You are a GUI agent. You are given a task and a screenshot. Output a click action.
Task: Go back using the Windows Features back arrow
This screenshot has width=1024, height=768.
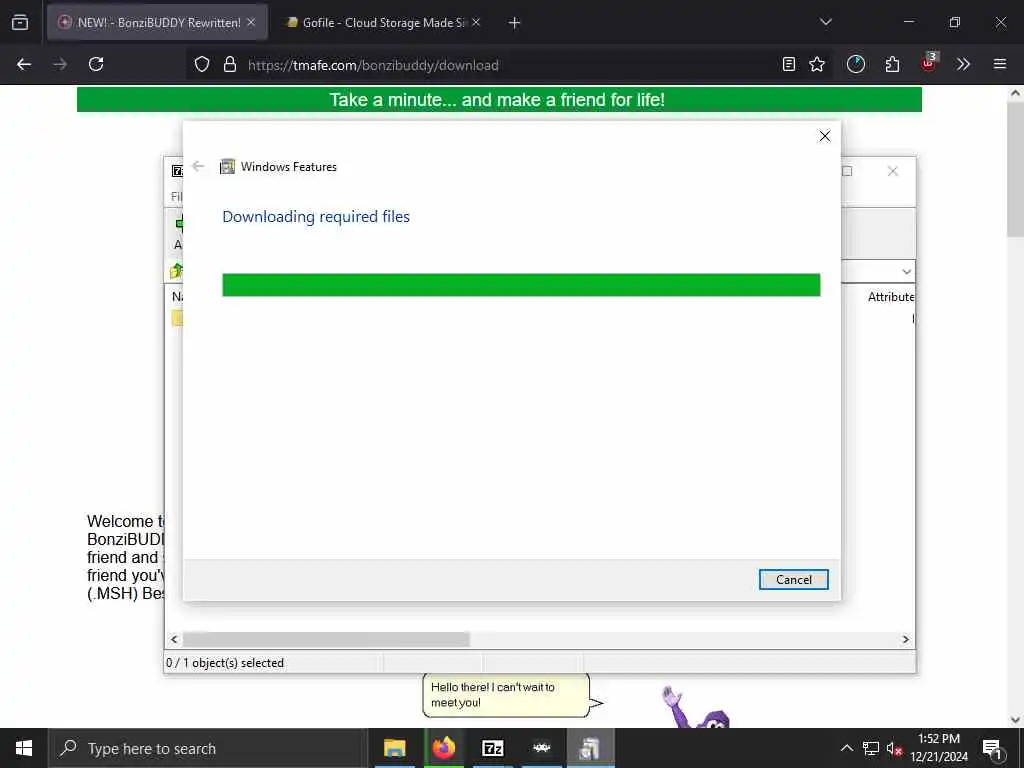[199, 167]
